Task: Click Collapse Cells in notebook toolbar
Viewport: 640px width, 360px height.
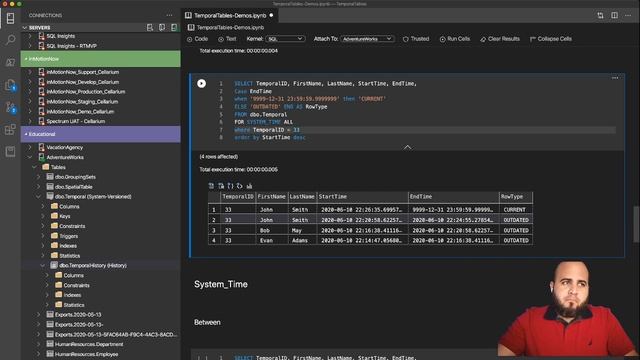Action: coord(551,39)
